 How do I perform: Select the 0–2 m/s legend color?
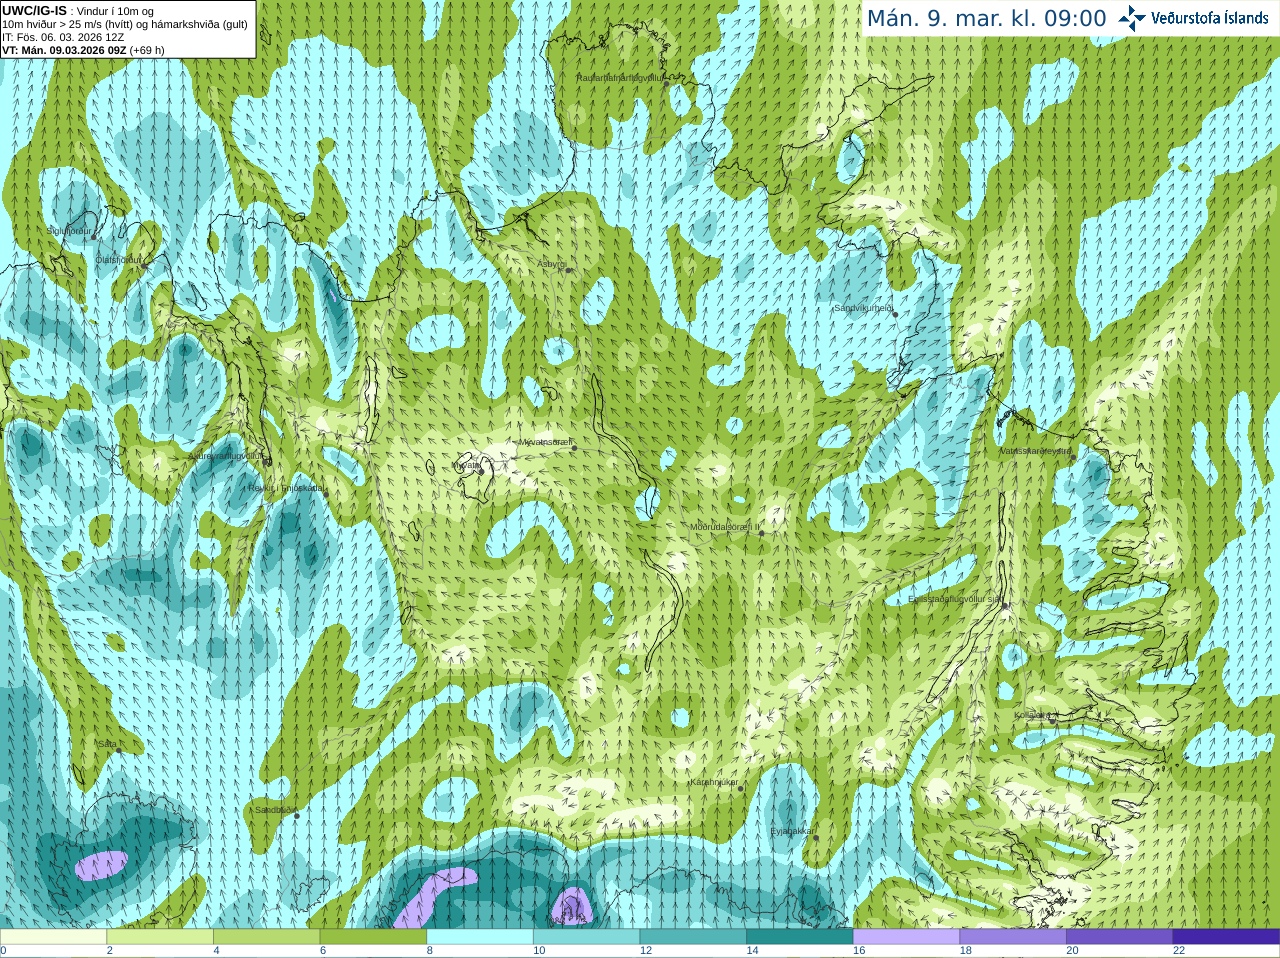tap(53, 937)
